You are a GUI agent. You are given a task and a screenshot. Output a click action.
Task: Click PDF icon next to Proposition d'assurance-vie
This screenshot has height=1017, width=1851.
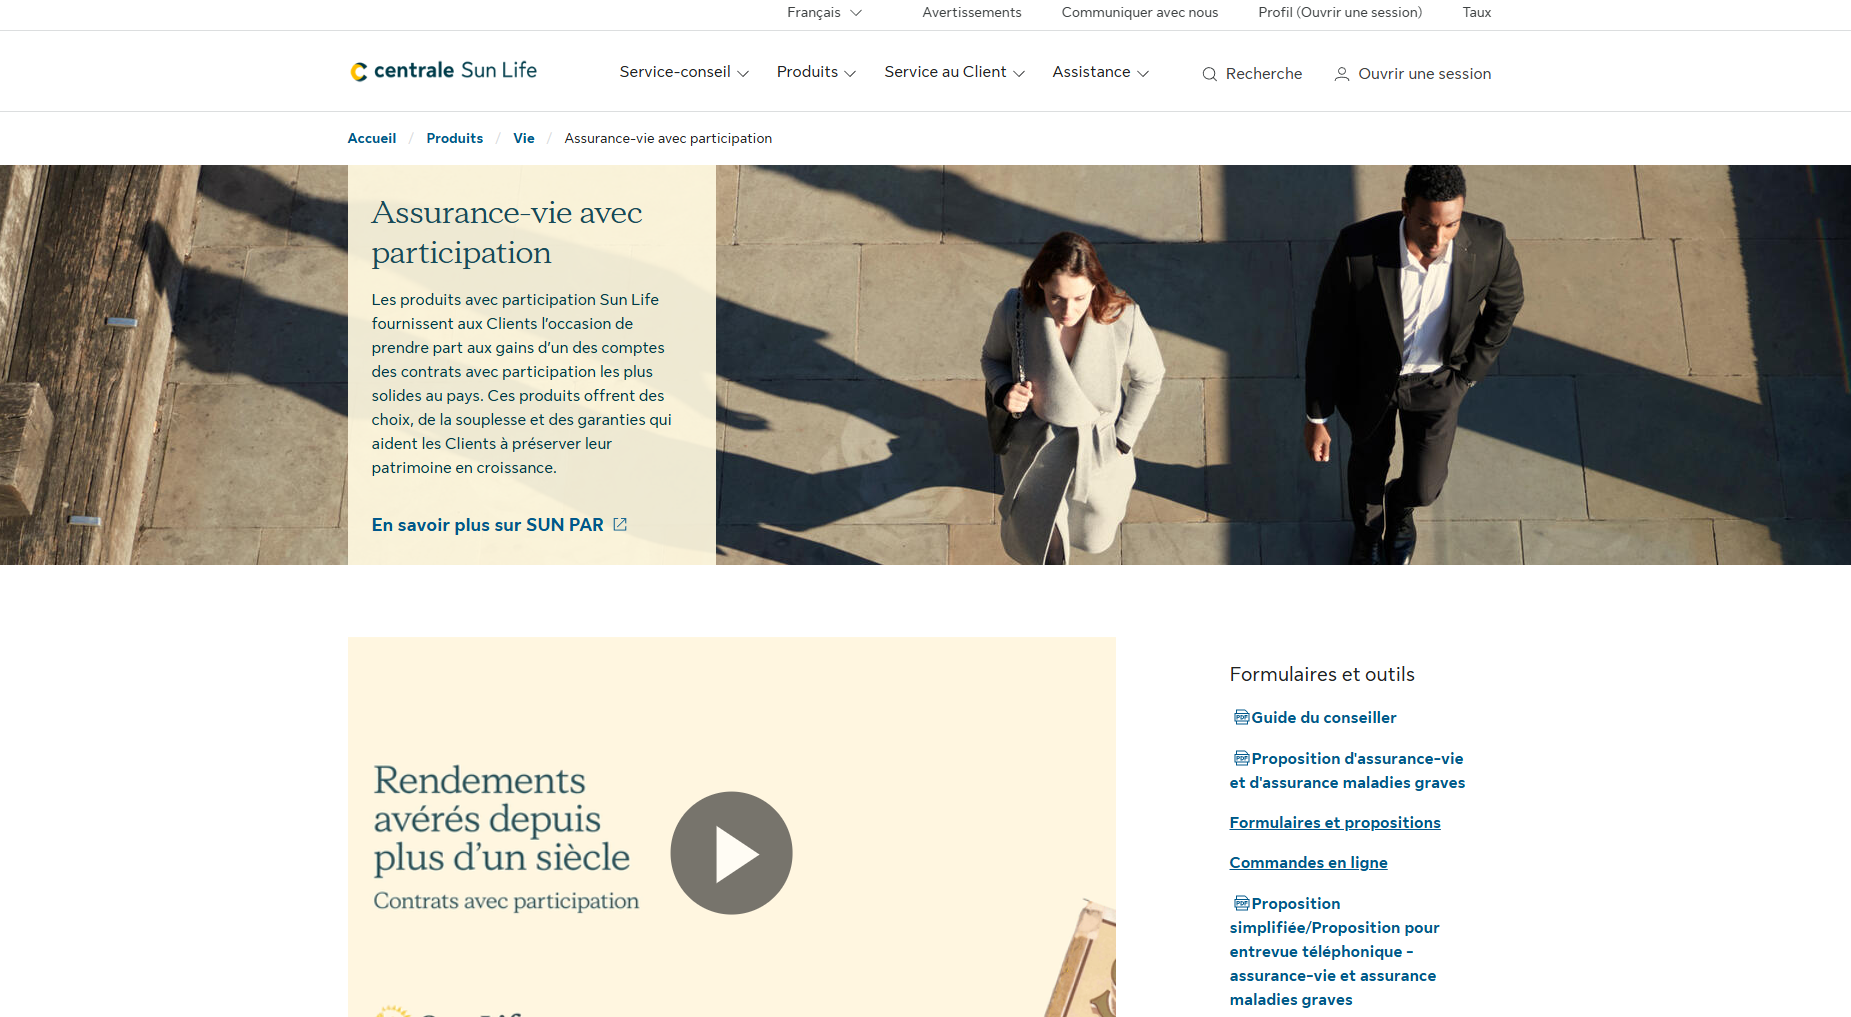pyautogui.click(x=1240, y=758)
